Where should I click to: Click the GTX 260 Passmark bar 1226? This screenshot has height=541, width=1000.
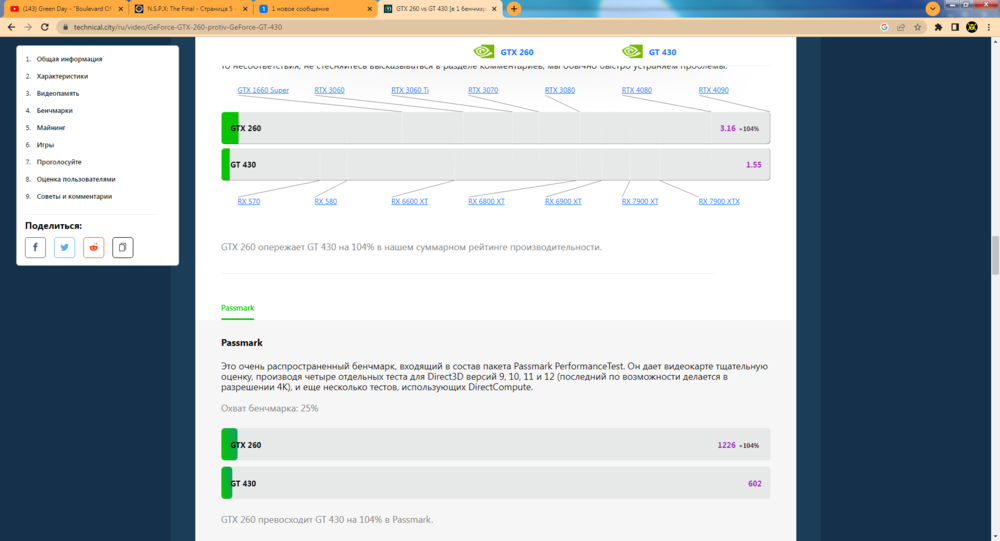click(496, 445)
